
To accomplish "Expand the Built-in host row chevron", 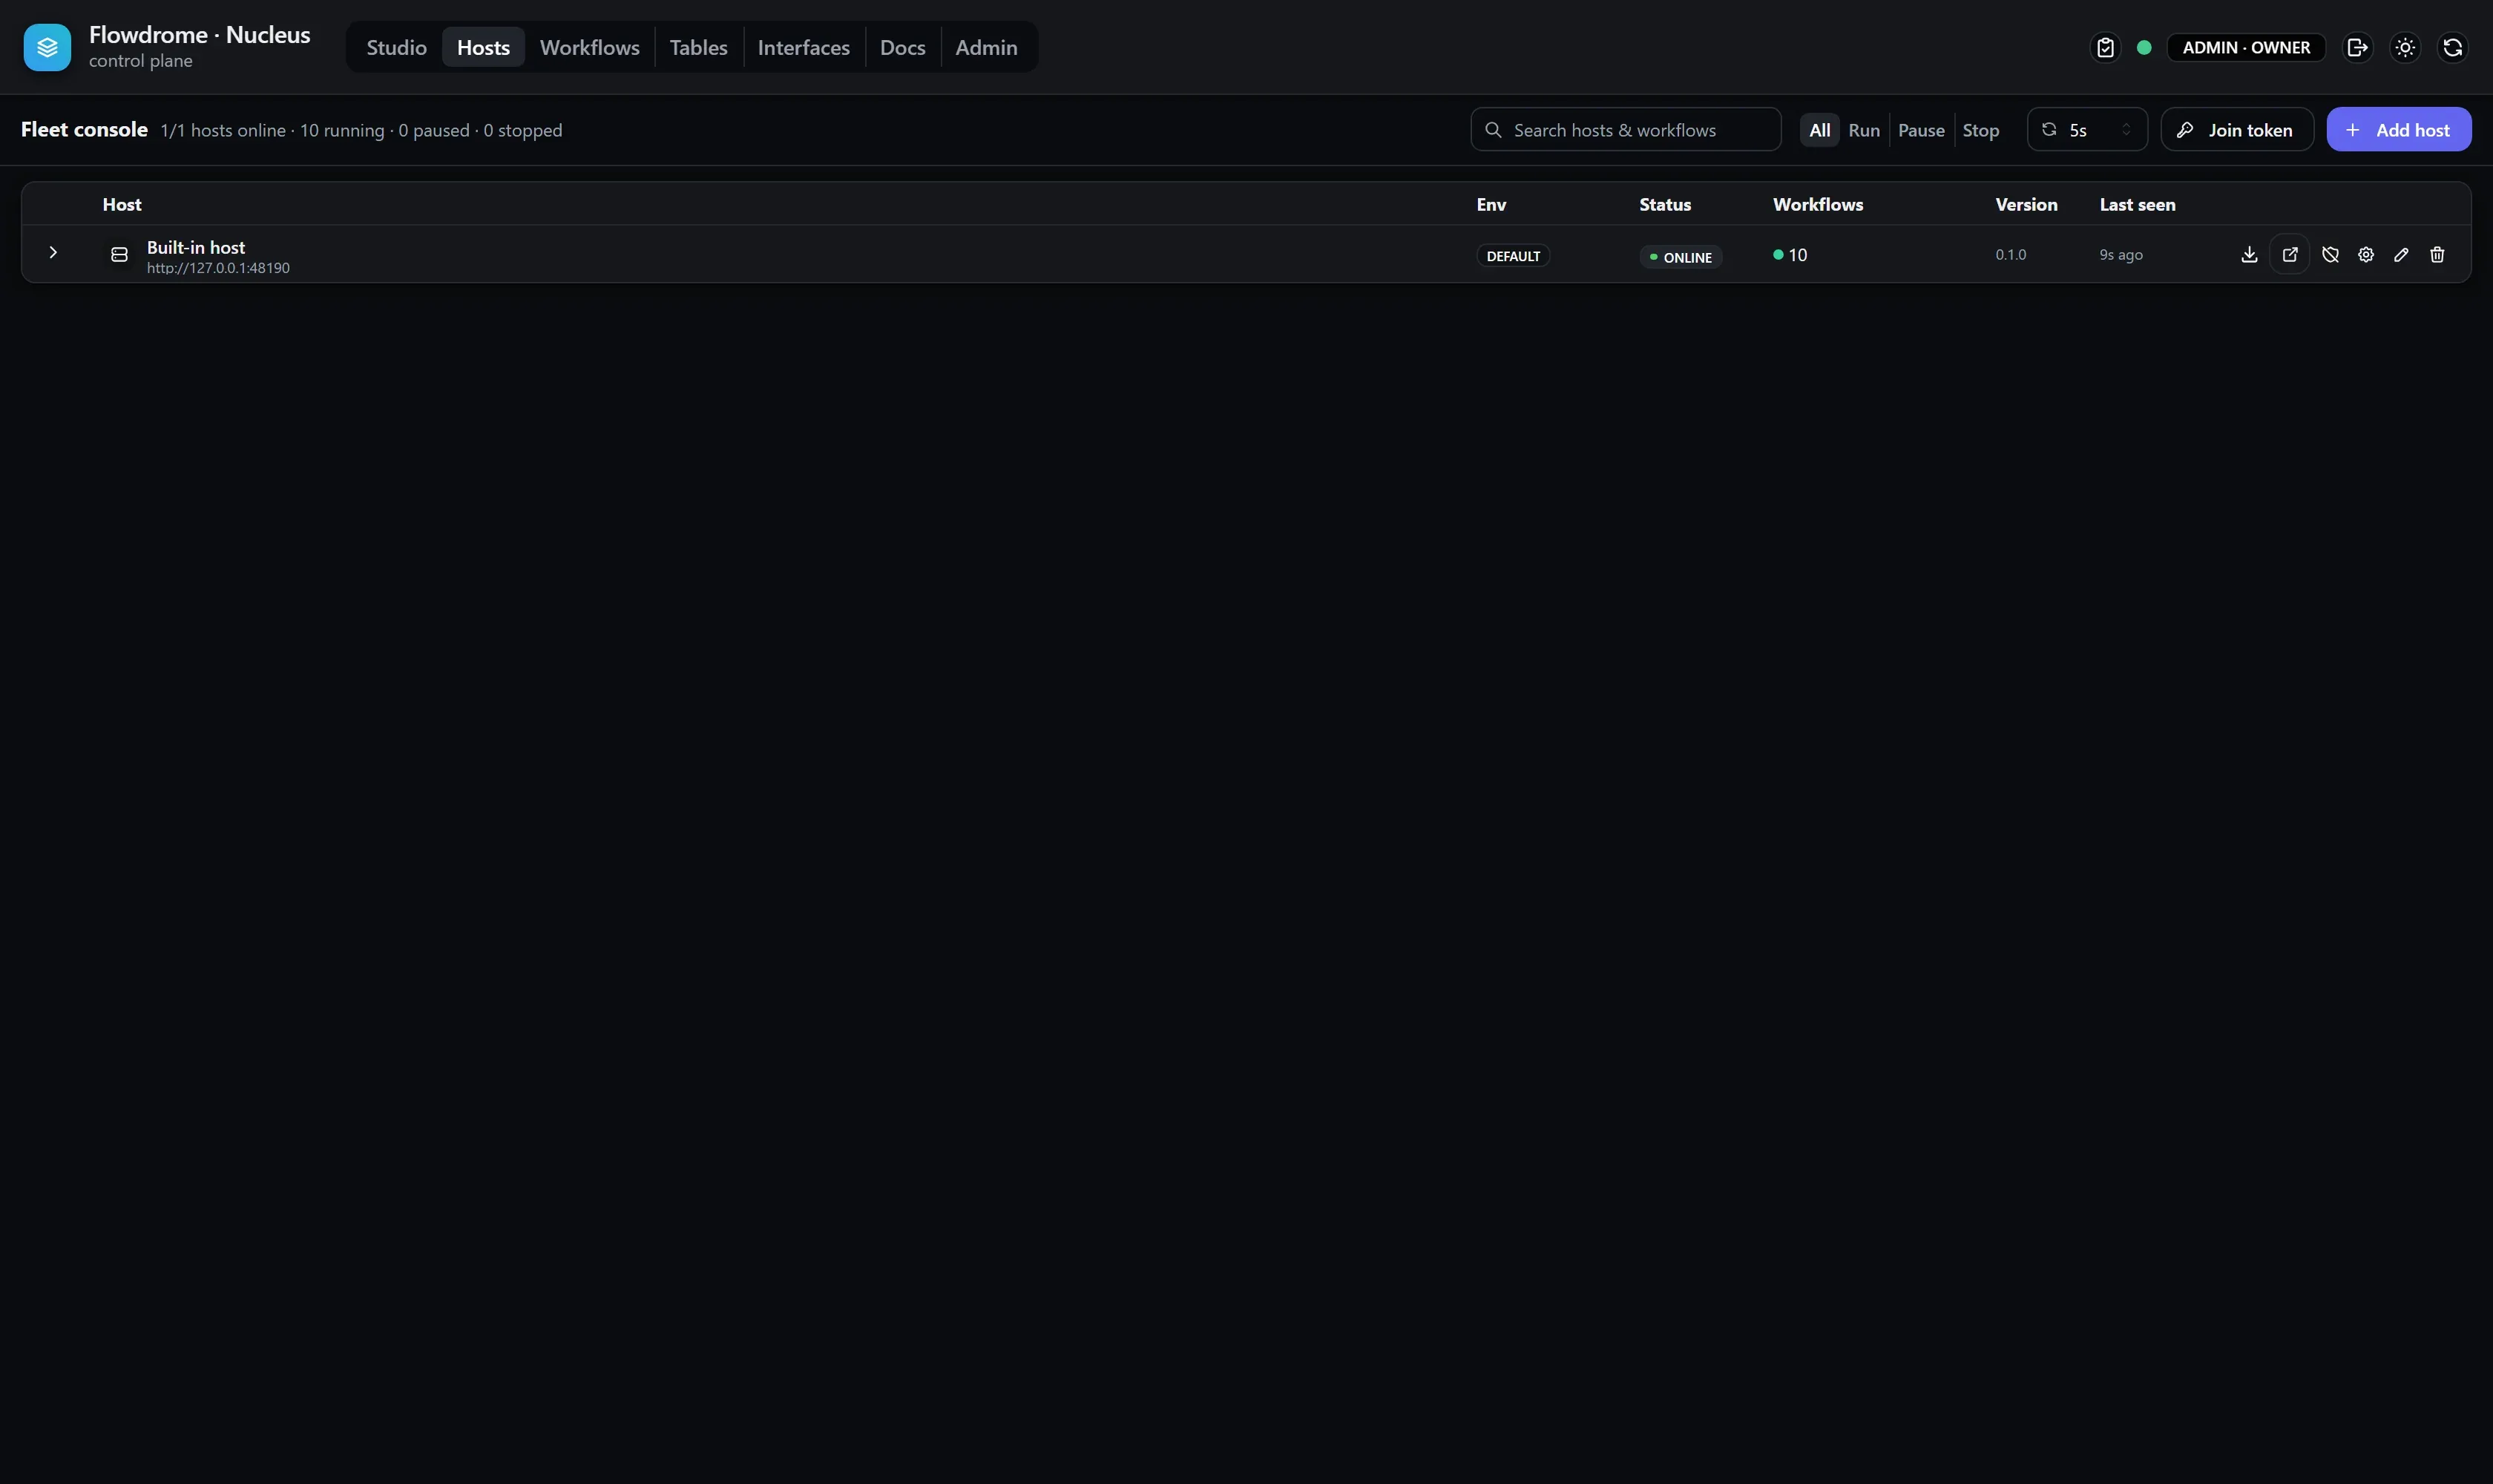I will 53,253.
